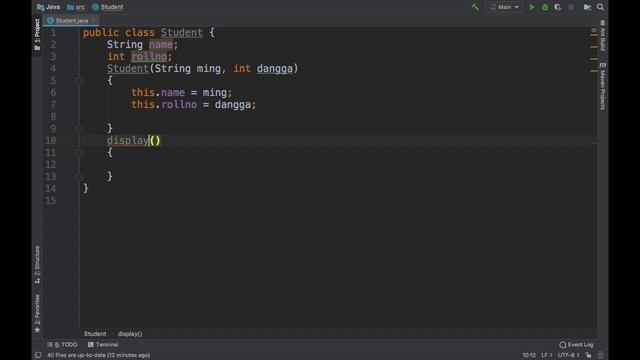Viewport: 640px width, 360px height.
Task: Click the class name Student on line 1
Action: coord(182,33)
